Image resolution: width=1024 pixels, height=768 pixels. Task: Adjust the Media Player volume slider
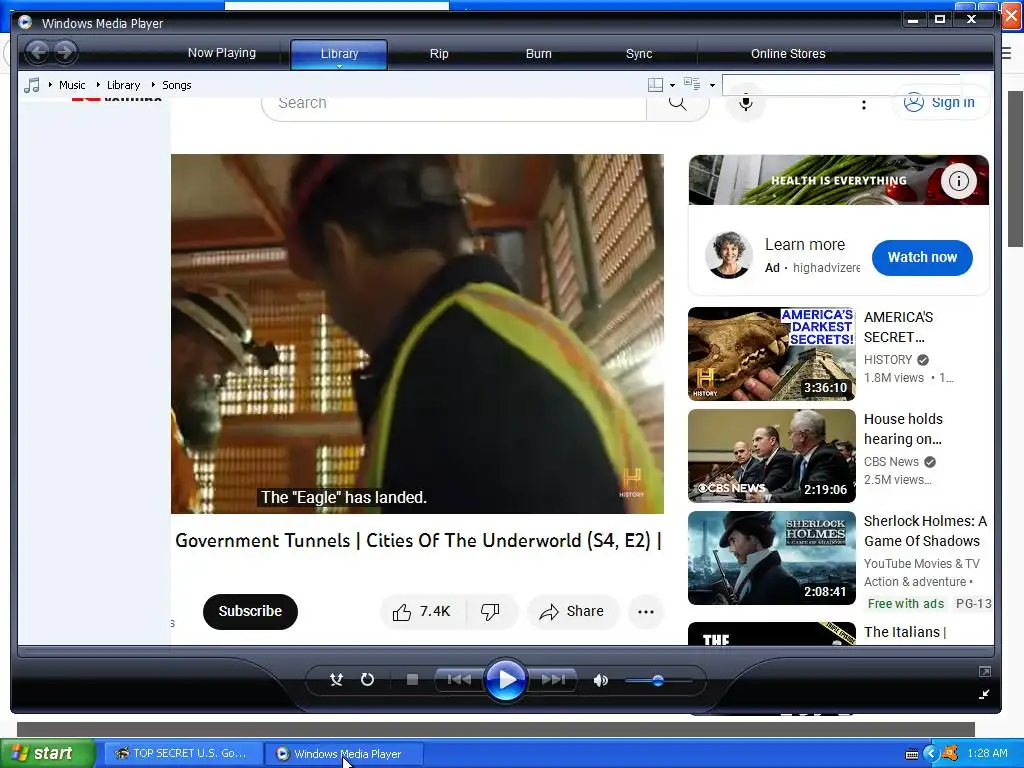coord(658,680)
